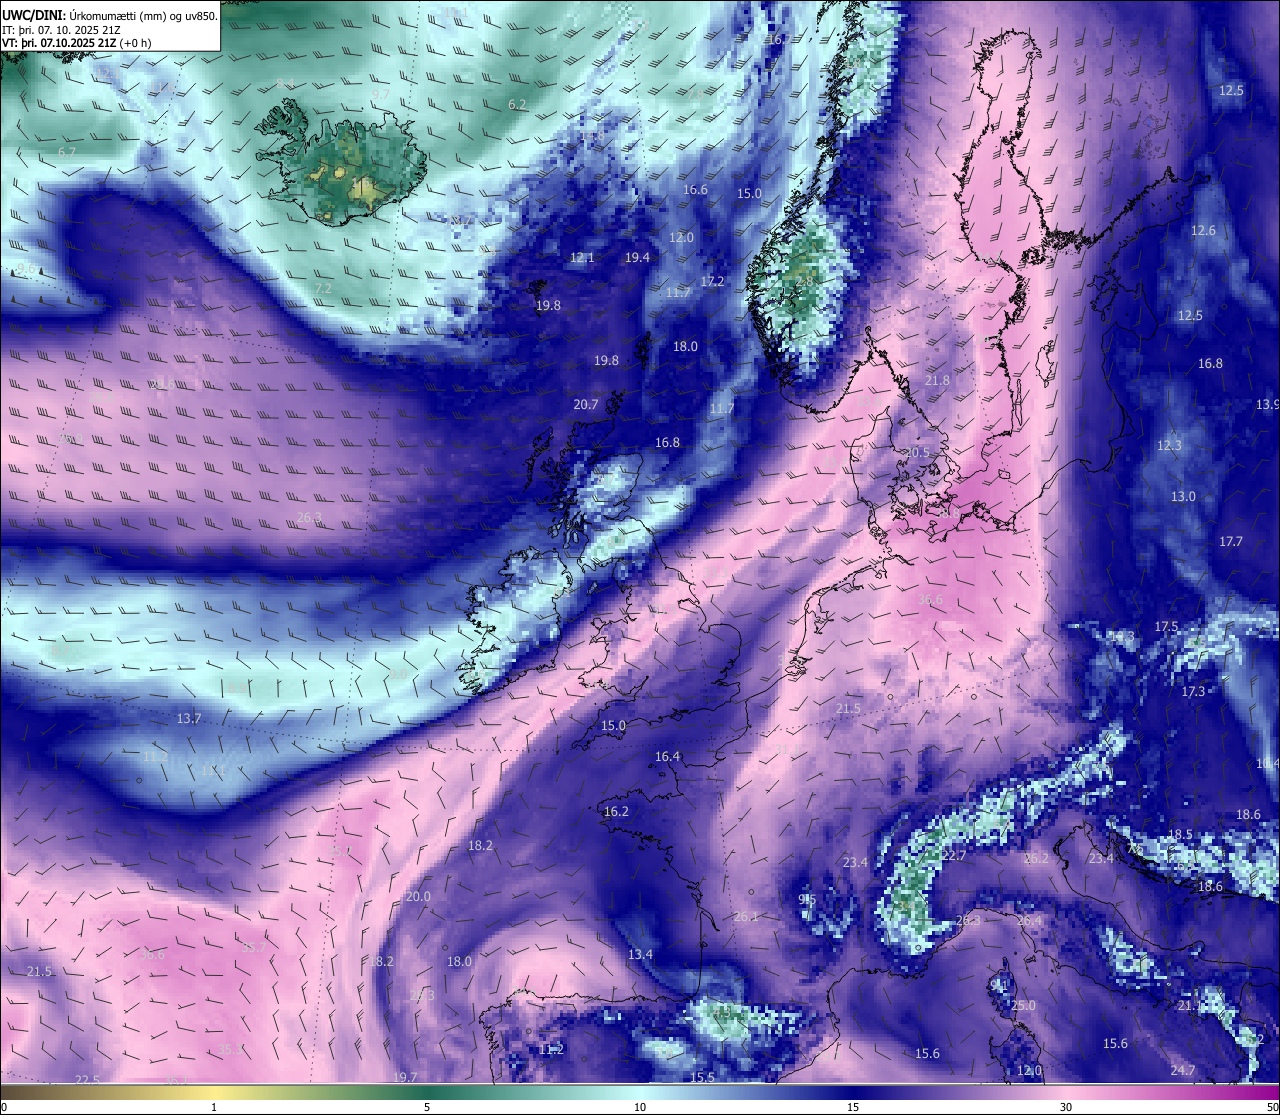This screenshot has width=1280, height=1115.
Task: Click the map value '21.8'
Action: [937, 380]
